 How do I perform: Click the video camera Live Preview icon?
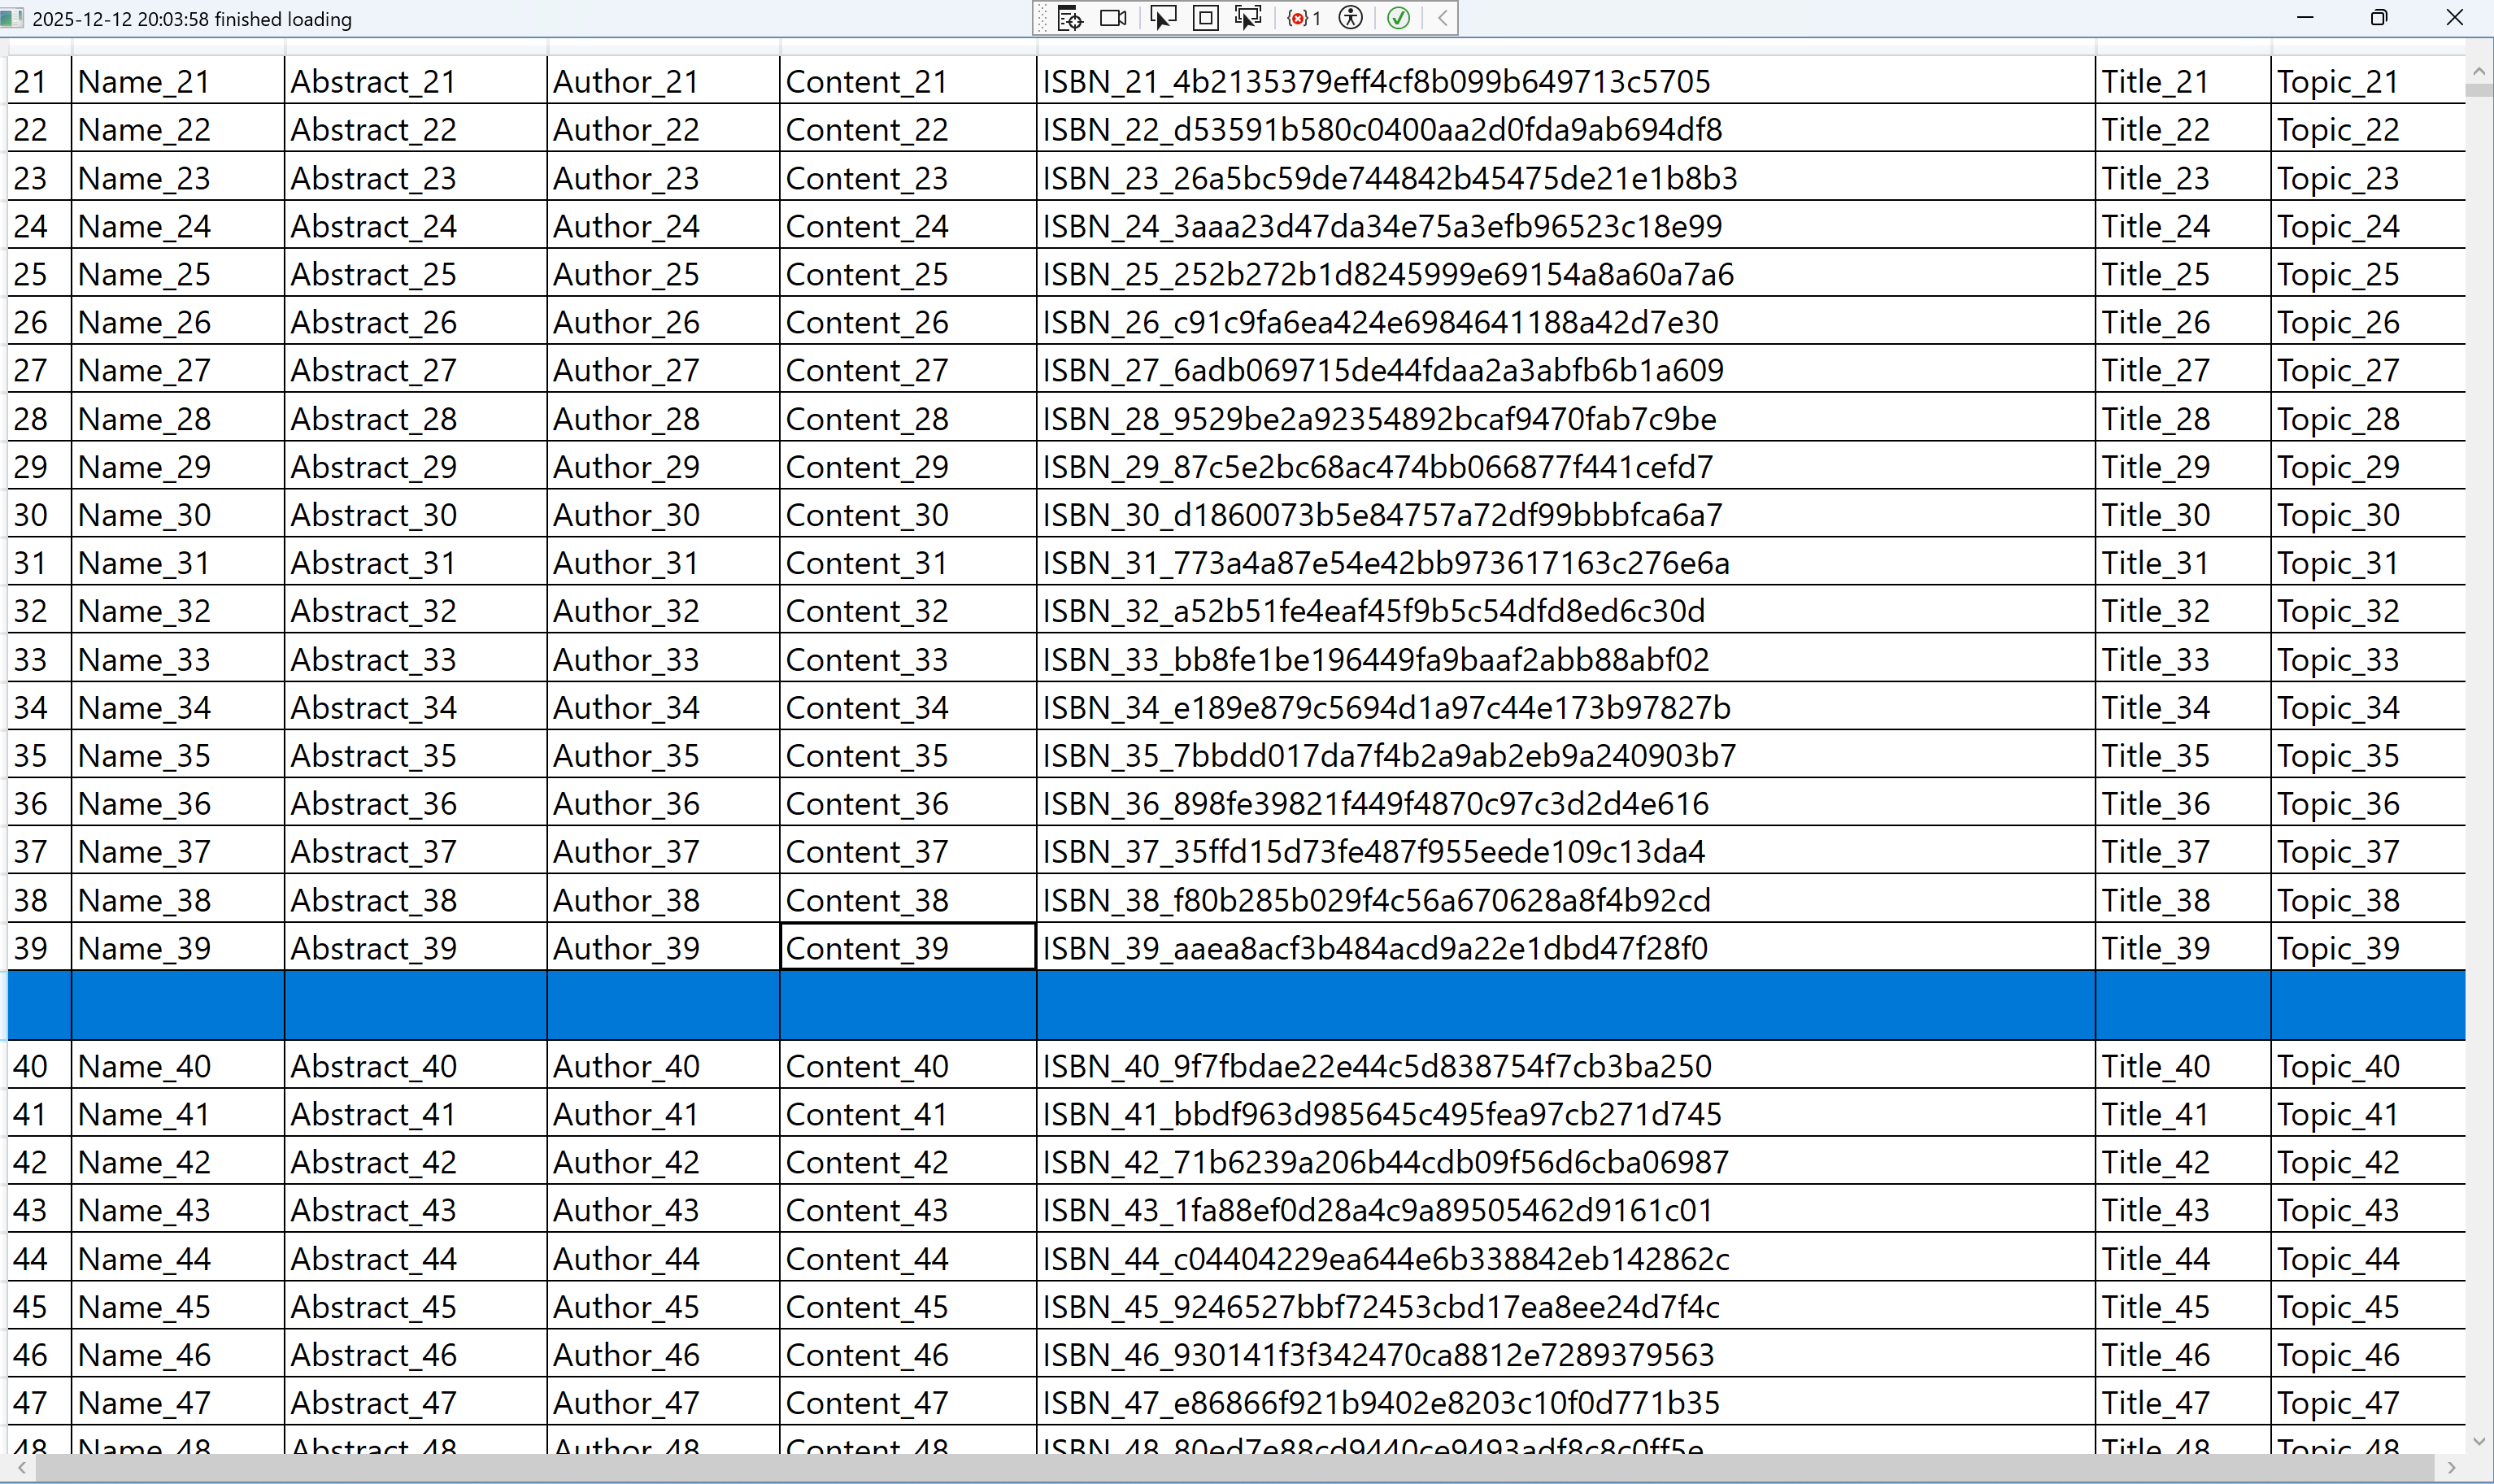pyautogui.click(x=1113, y=18)
